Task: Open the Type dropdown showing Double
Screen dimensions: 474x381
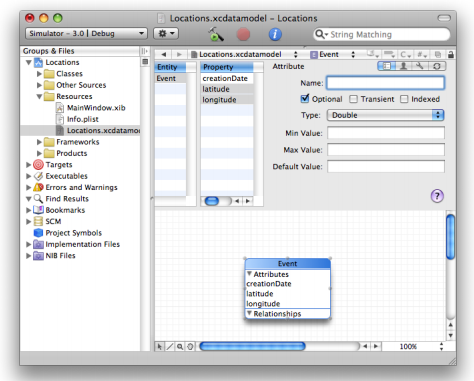Action: tap(385, 115)
